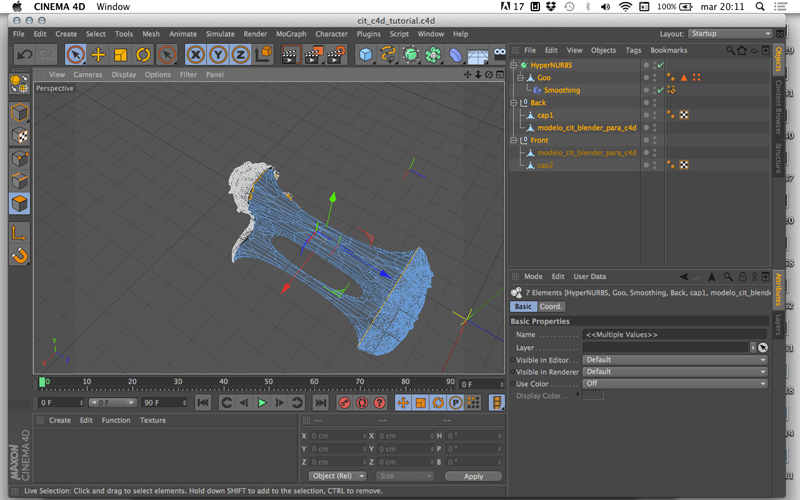Open the Object Manager Tags menu
This screenshot has height=500, width=800.
pos(633,51)
